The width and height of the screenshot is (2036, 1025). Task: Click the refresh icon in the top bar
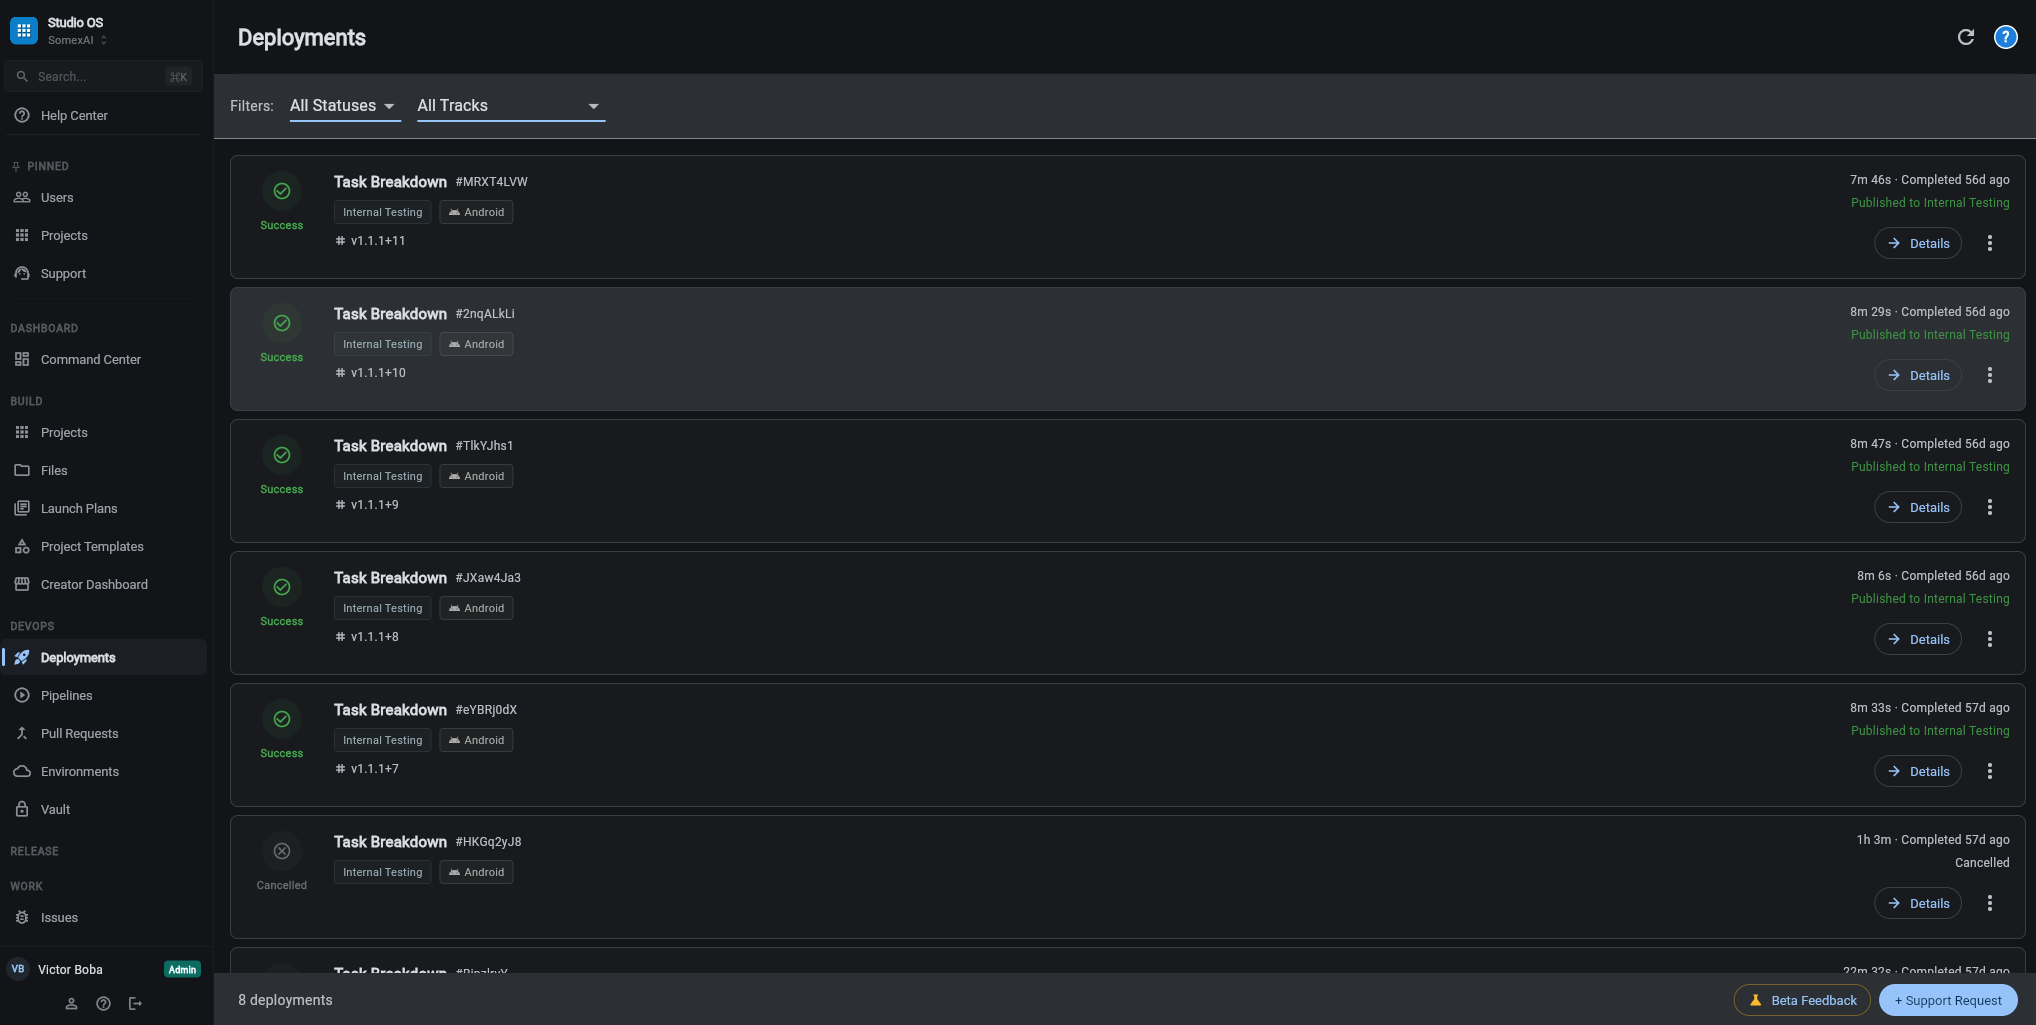coord(1966,36)
